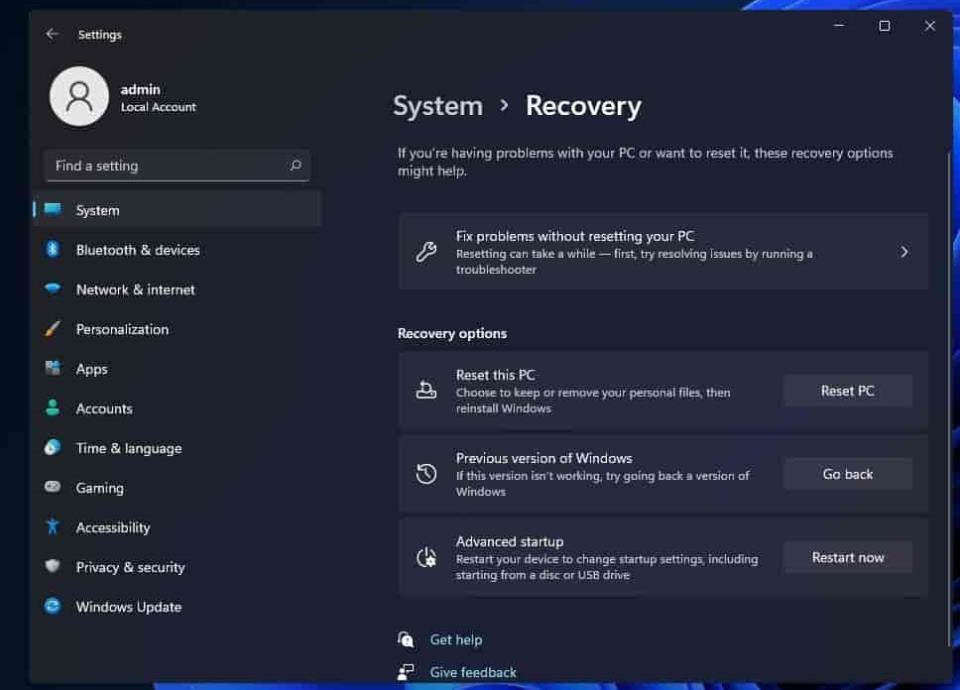960x690 pixels.
Task: Click the Windows Update sync icon
Action: [53, 606]
